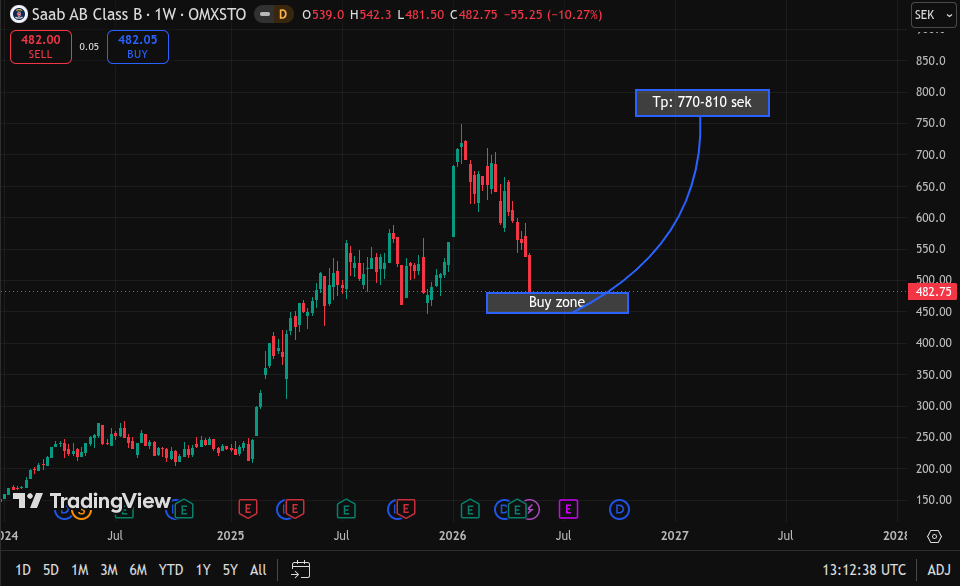960x586 pixels.
Task: Click the orange S split marker in 2024
Action: [x=81, y=513]
